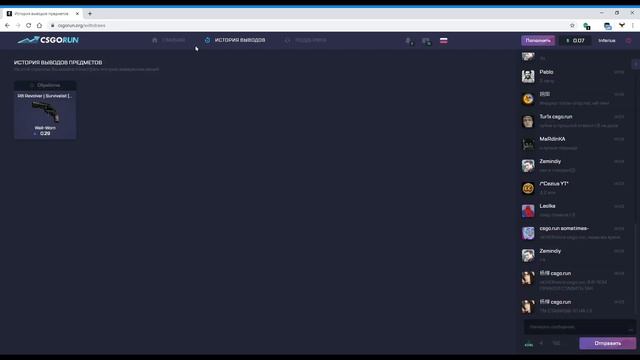Select the R8 Revolver Survivalist item card

pyautogui.click(x=45, y=110)
